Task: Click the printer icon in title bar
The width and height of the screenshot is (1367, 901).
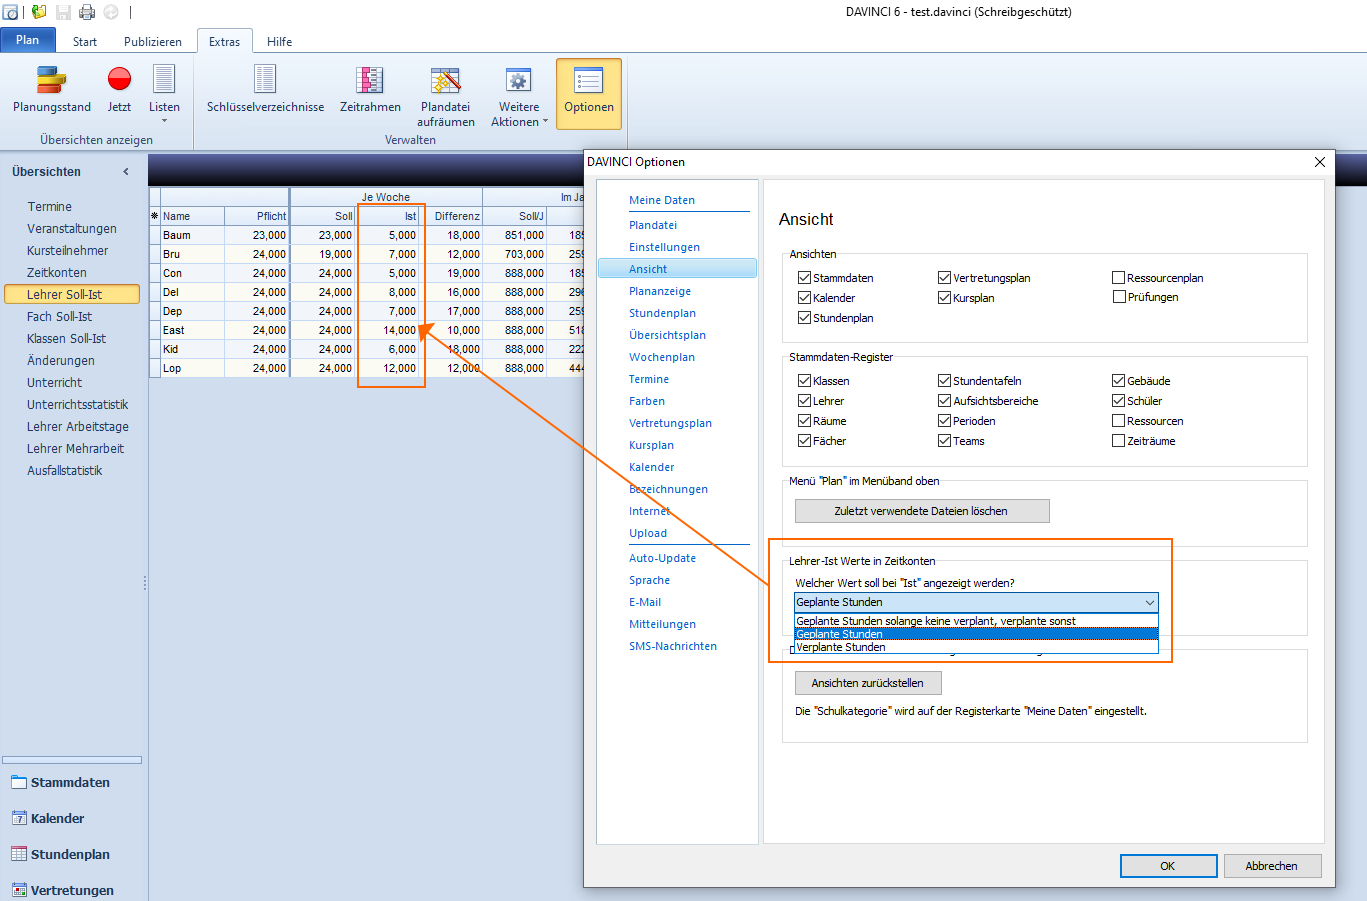Action: (87, 12)
